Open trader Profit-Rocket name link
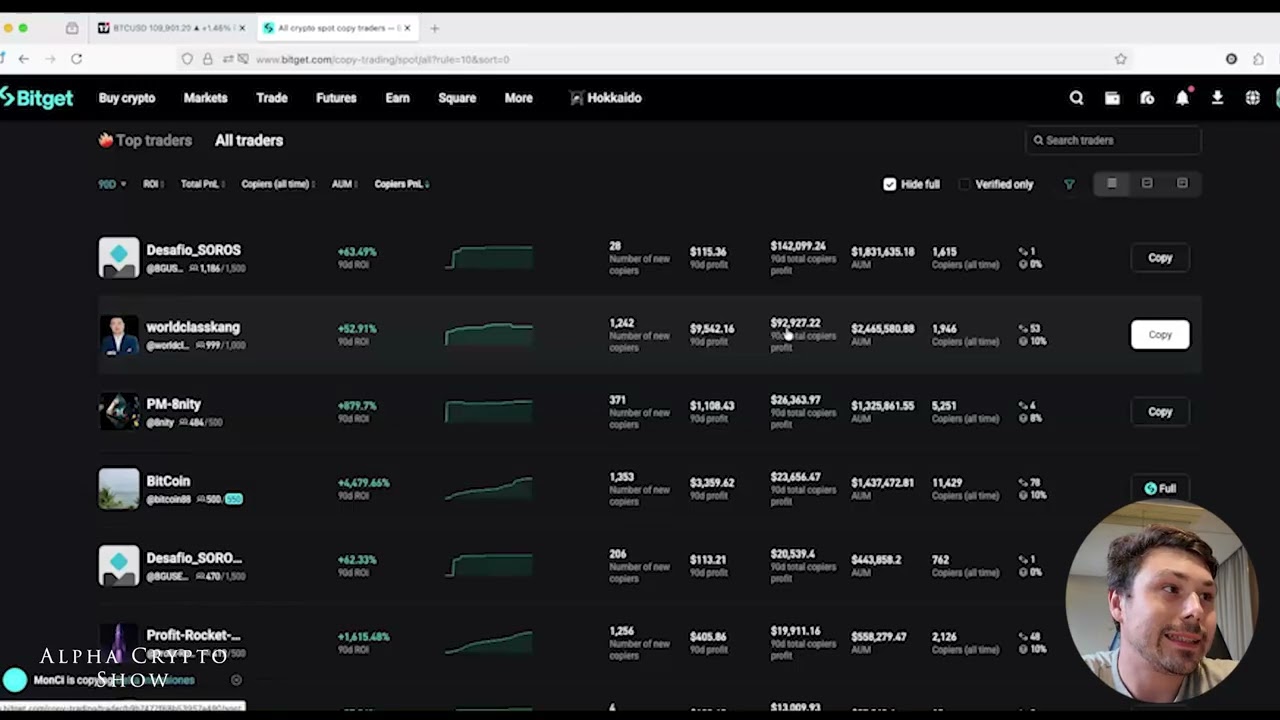1280x720 pixels. 193,635
